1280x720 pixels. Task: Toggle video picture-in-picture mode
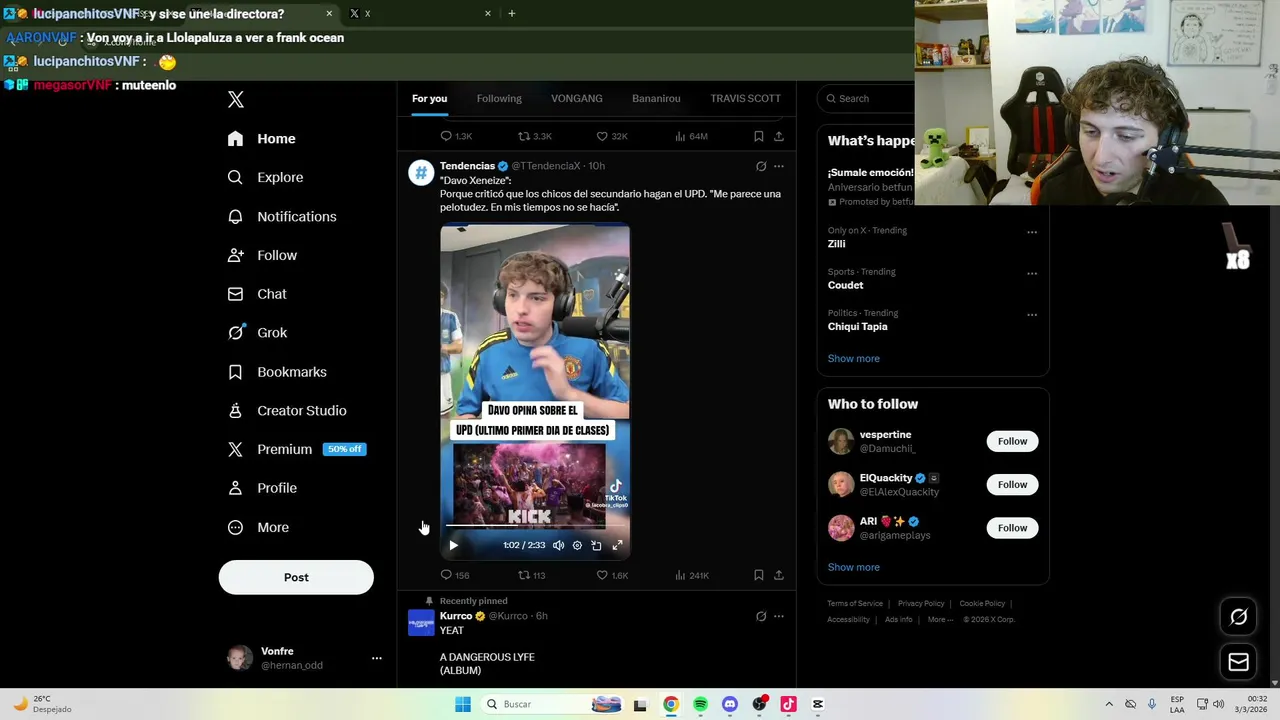click(596, 545)
